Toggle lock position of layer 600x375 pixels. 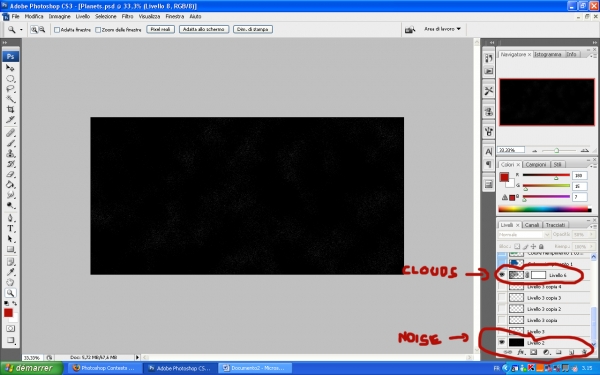pyautogui.click(x=533, y=246)
